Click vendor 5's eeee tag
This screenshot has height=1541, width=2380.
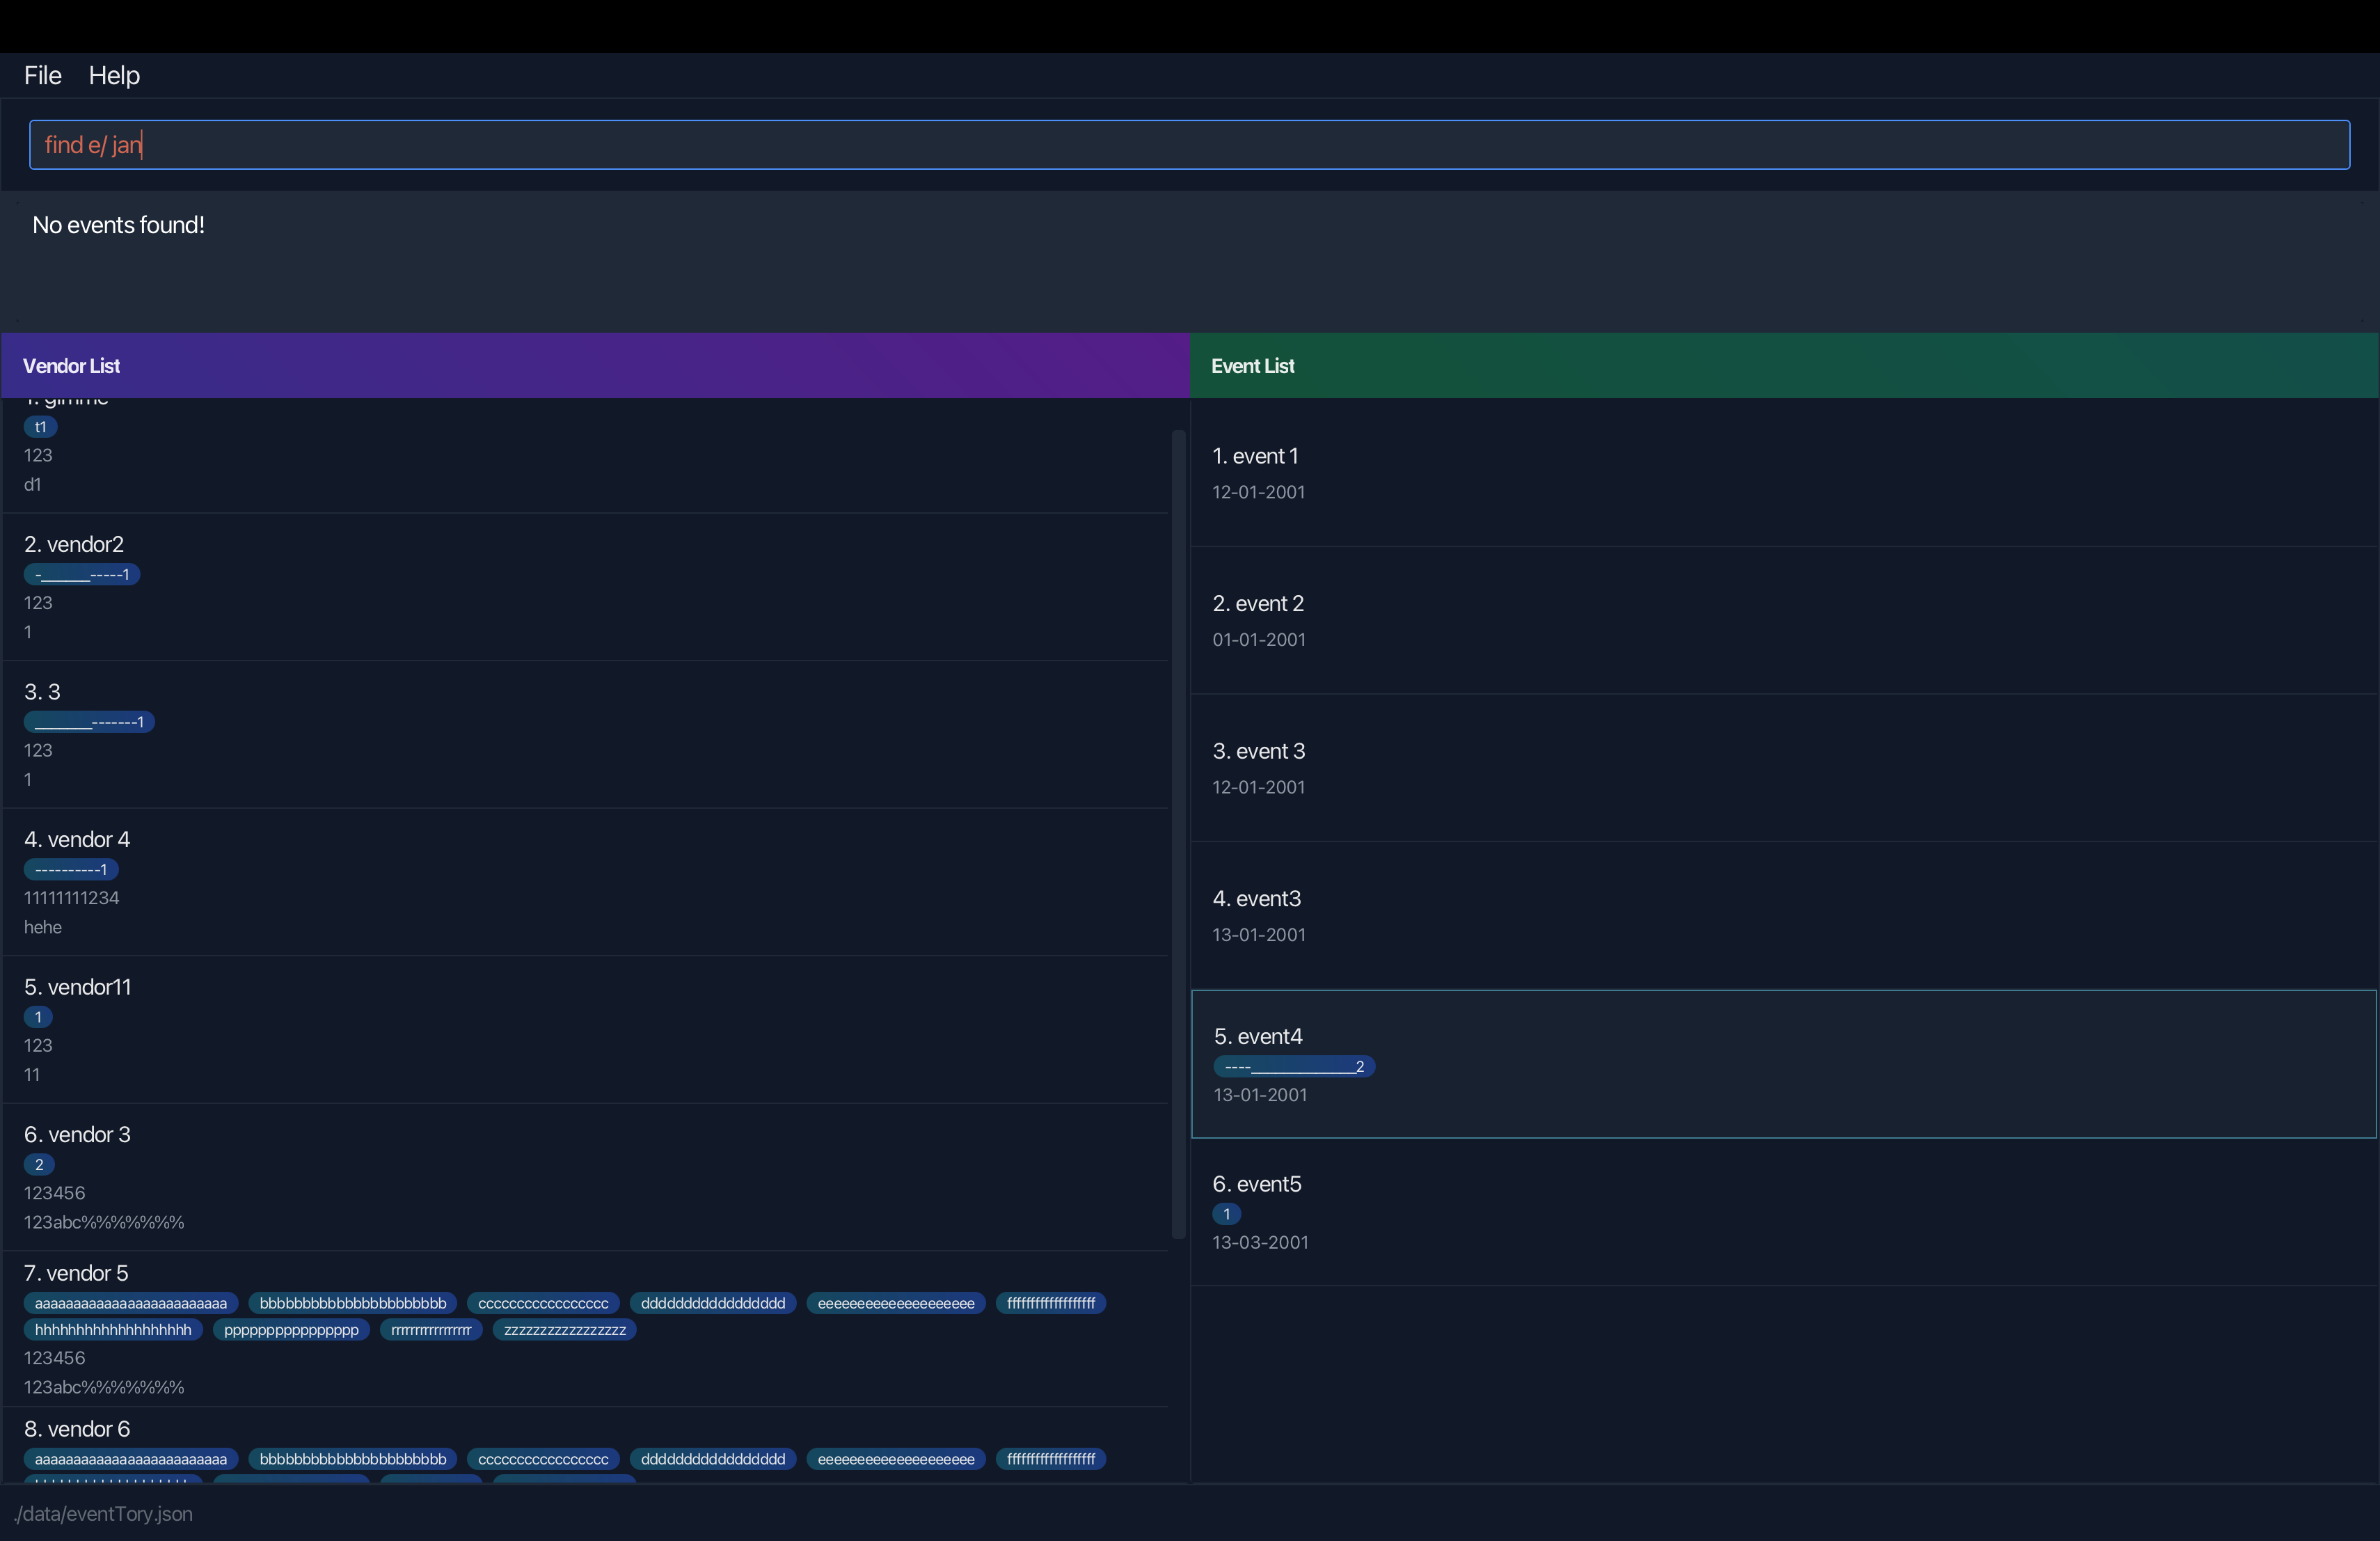click(896, 1303)
